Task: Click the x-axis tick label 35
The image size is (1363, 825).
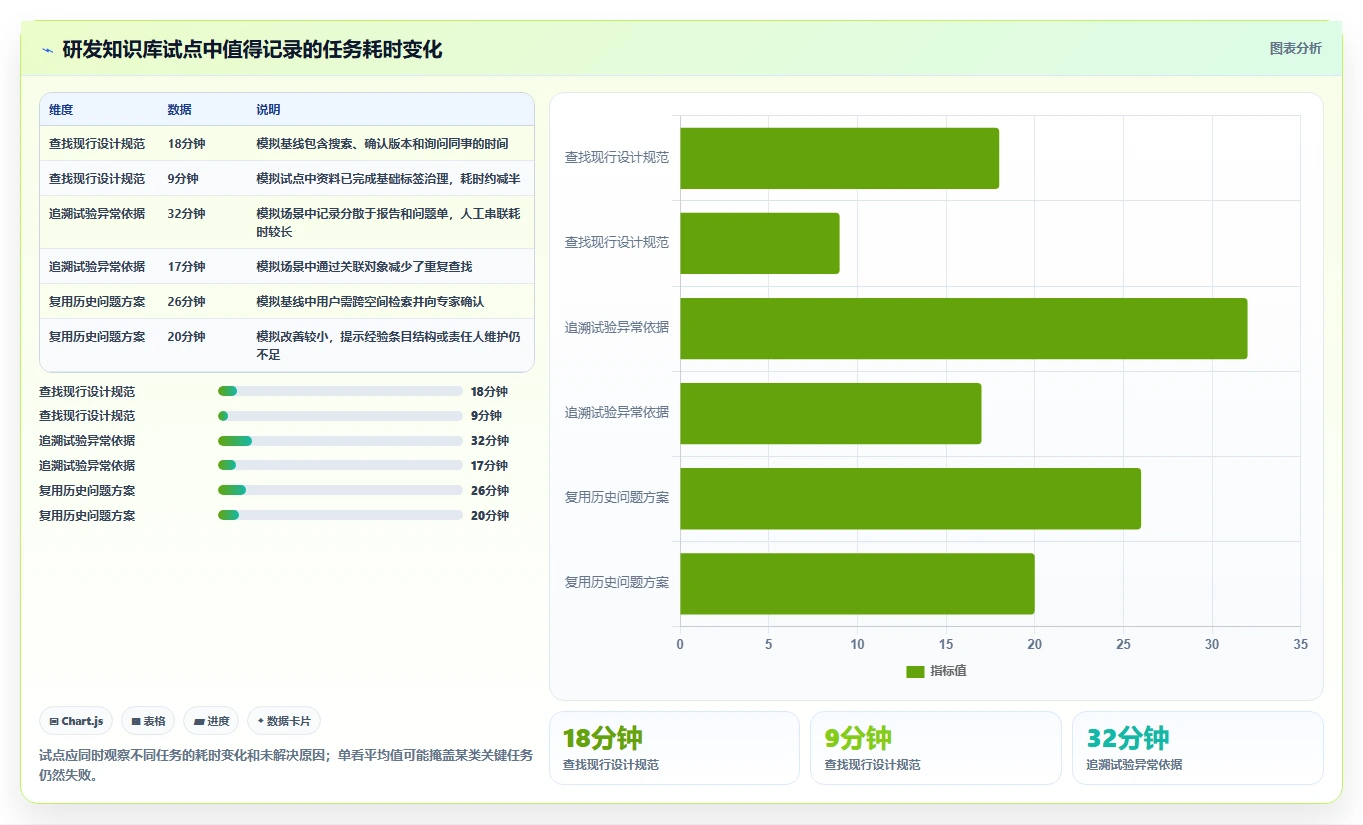Action: pos(1300,645)
